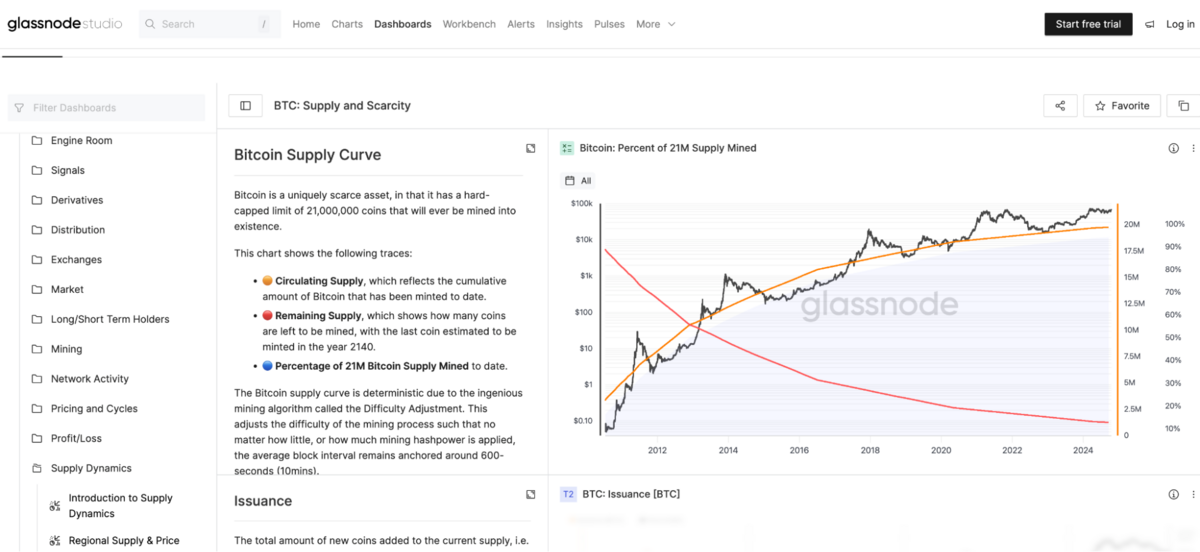The width and height of the screenshot is (1200, 552).
Task: Show info for Percent of 21M Supply Mined
Action: (x=1174, y=148)
